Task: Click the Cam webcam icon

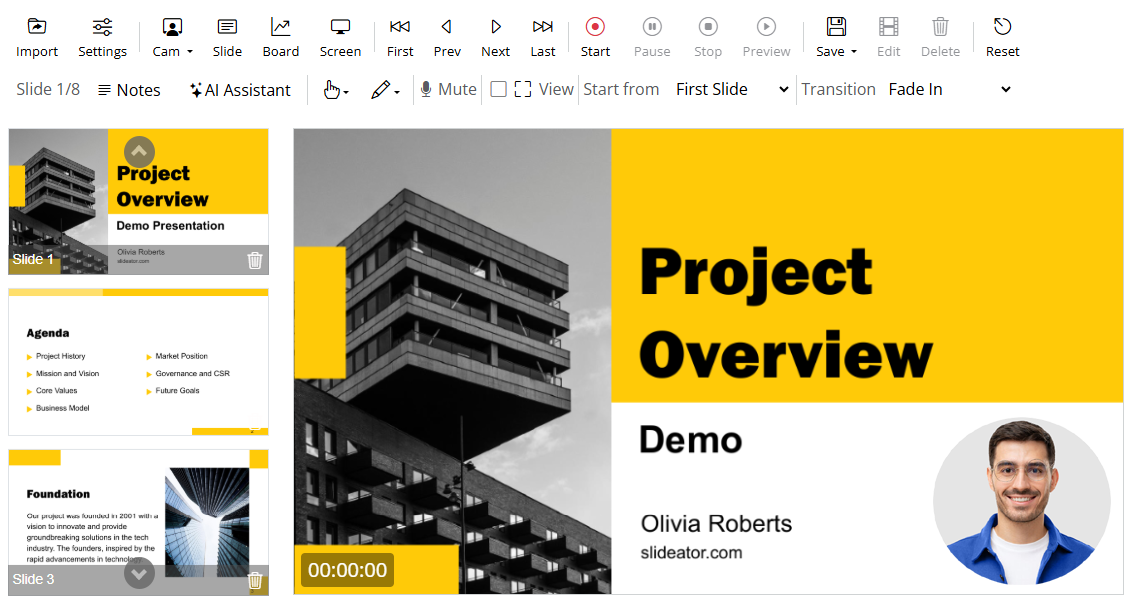Action: 172,28
